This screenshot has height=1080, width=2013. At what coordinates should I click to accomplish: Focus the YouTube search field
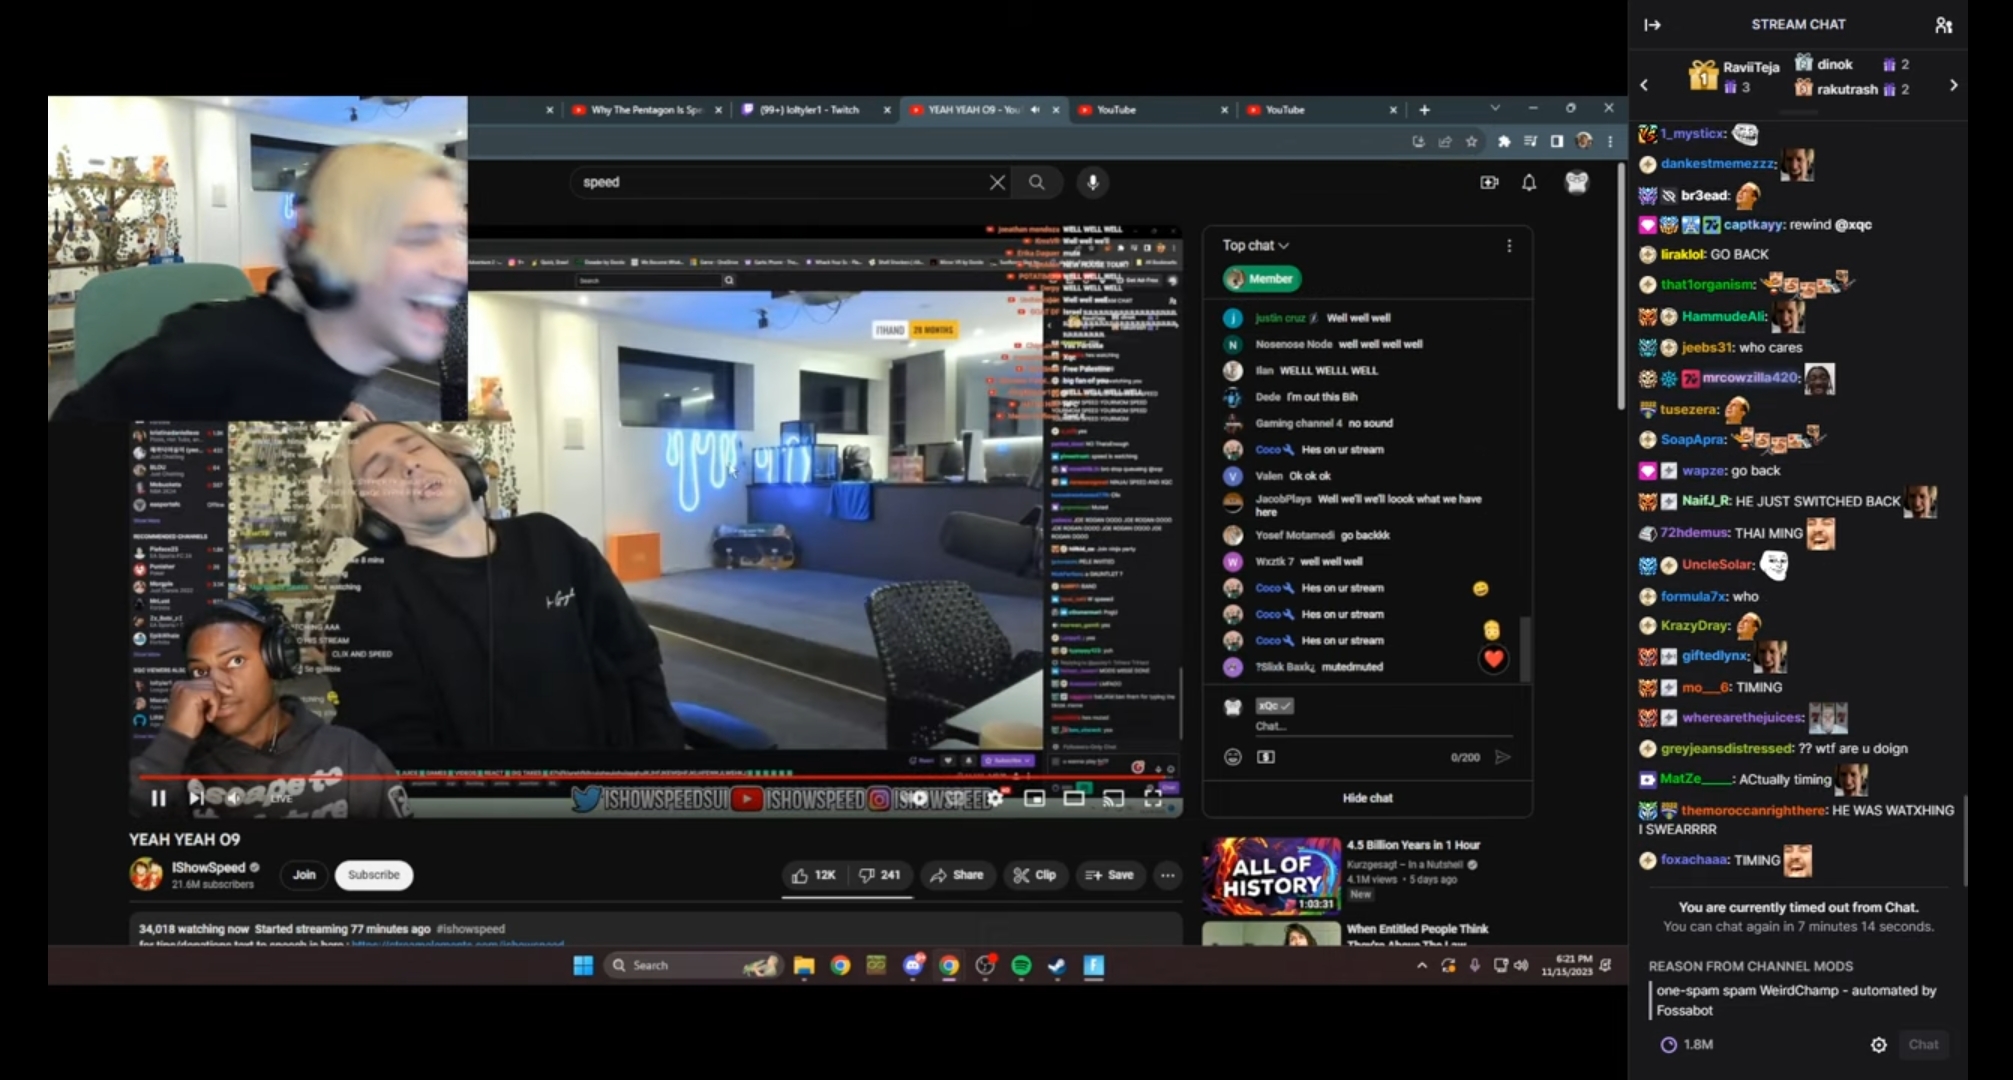pyautogui.click(x=780, y=182)
